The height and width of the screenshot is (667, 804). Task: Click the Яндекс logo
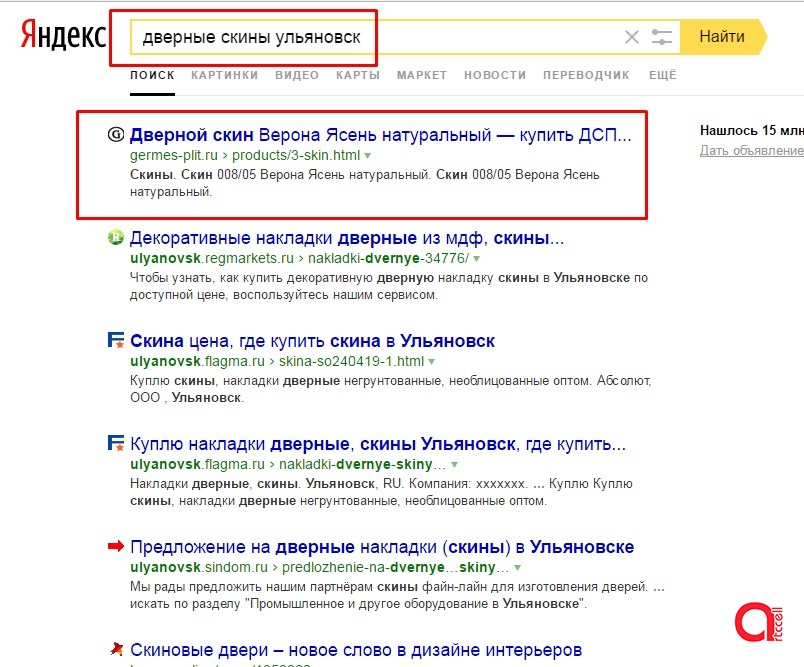pos(63,35)
